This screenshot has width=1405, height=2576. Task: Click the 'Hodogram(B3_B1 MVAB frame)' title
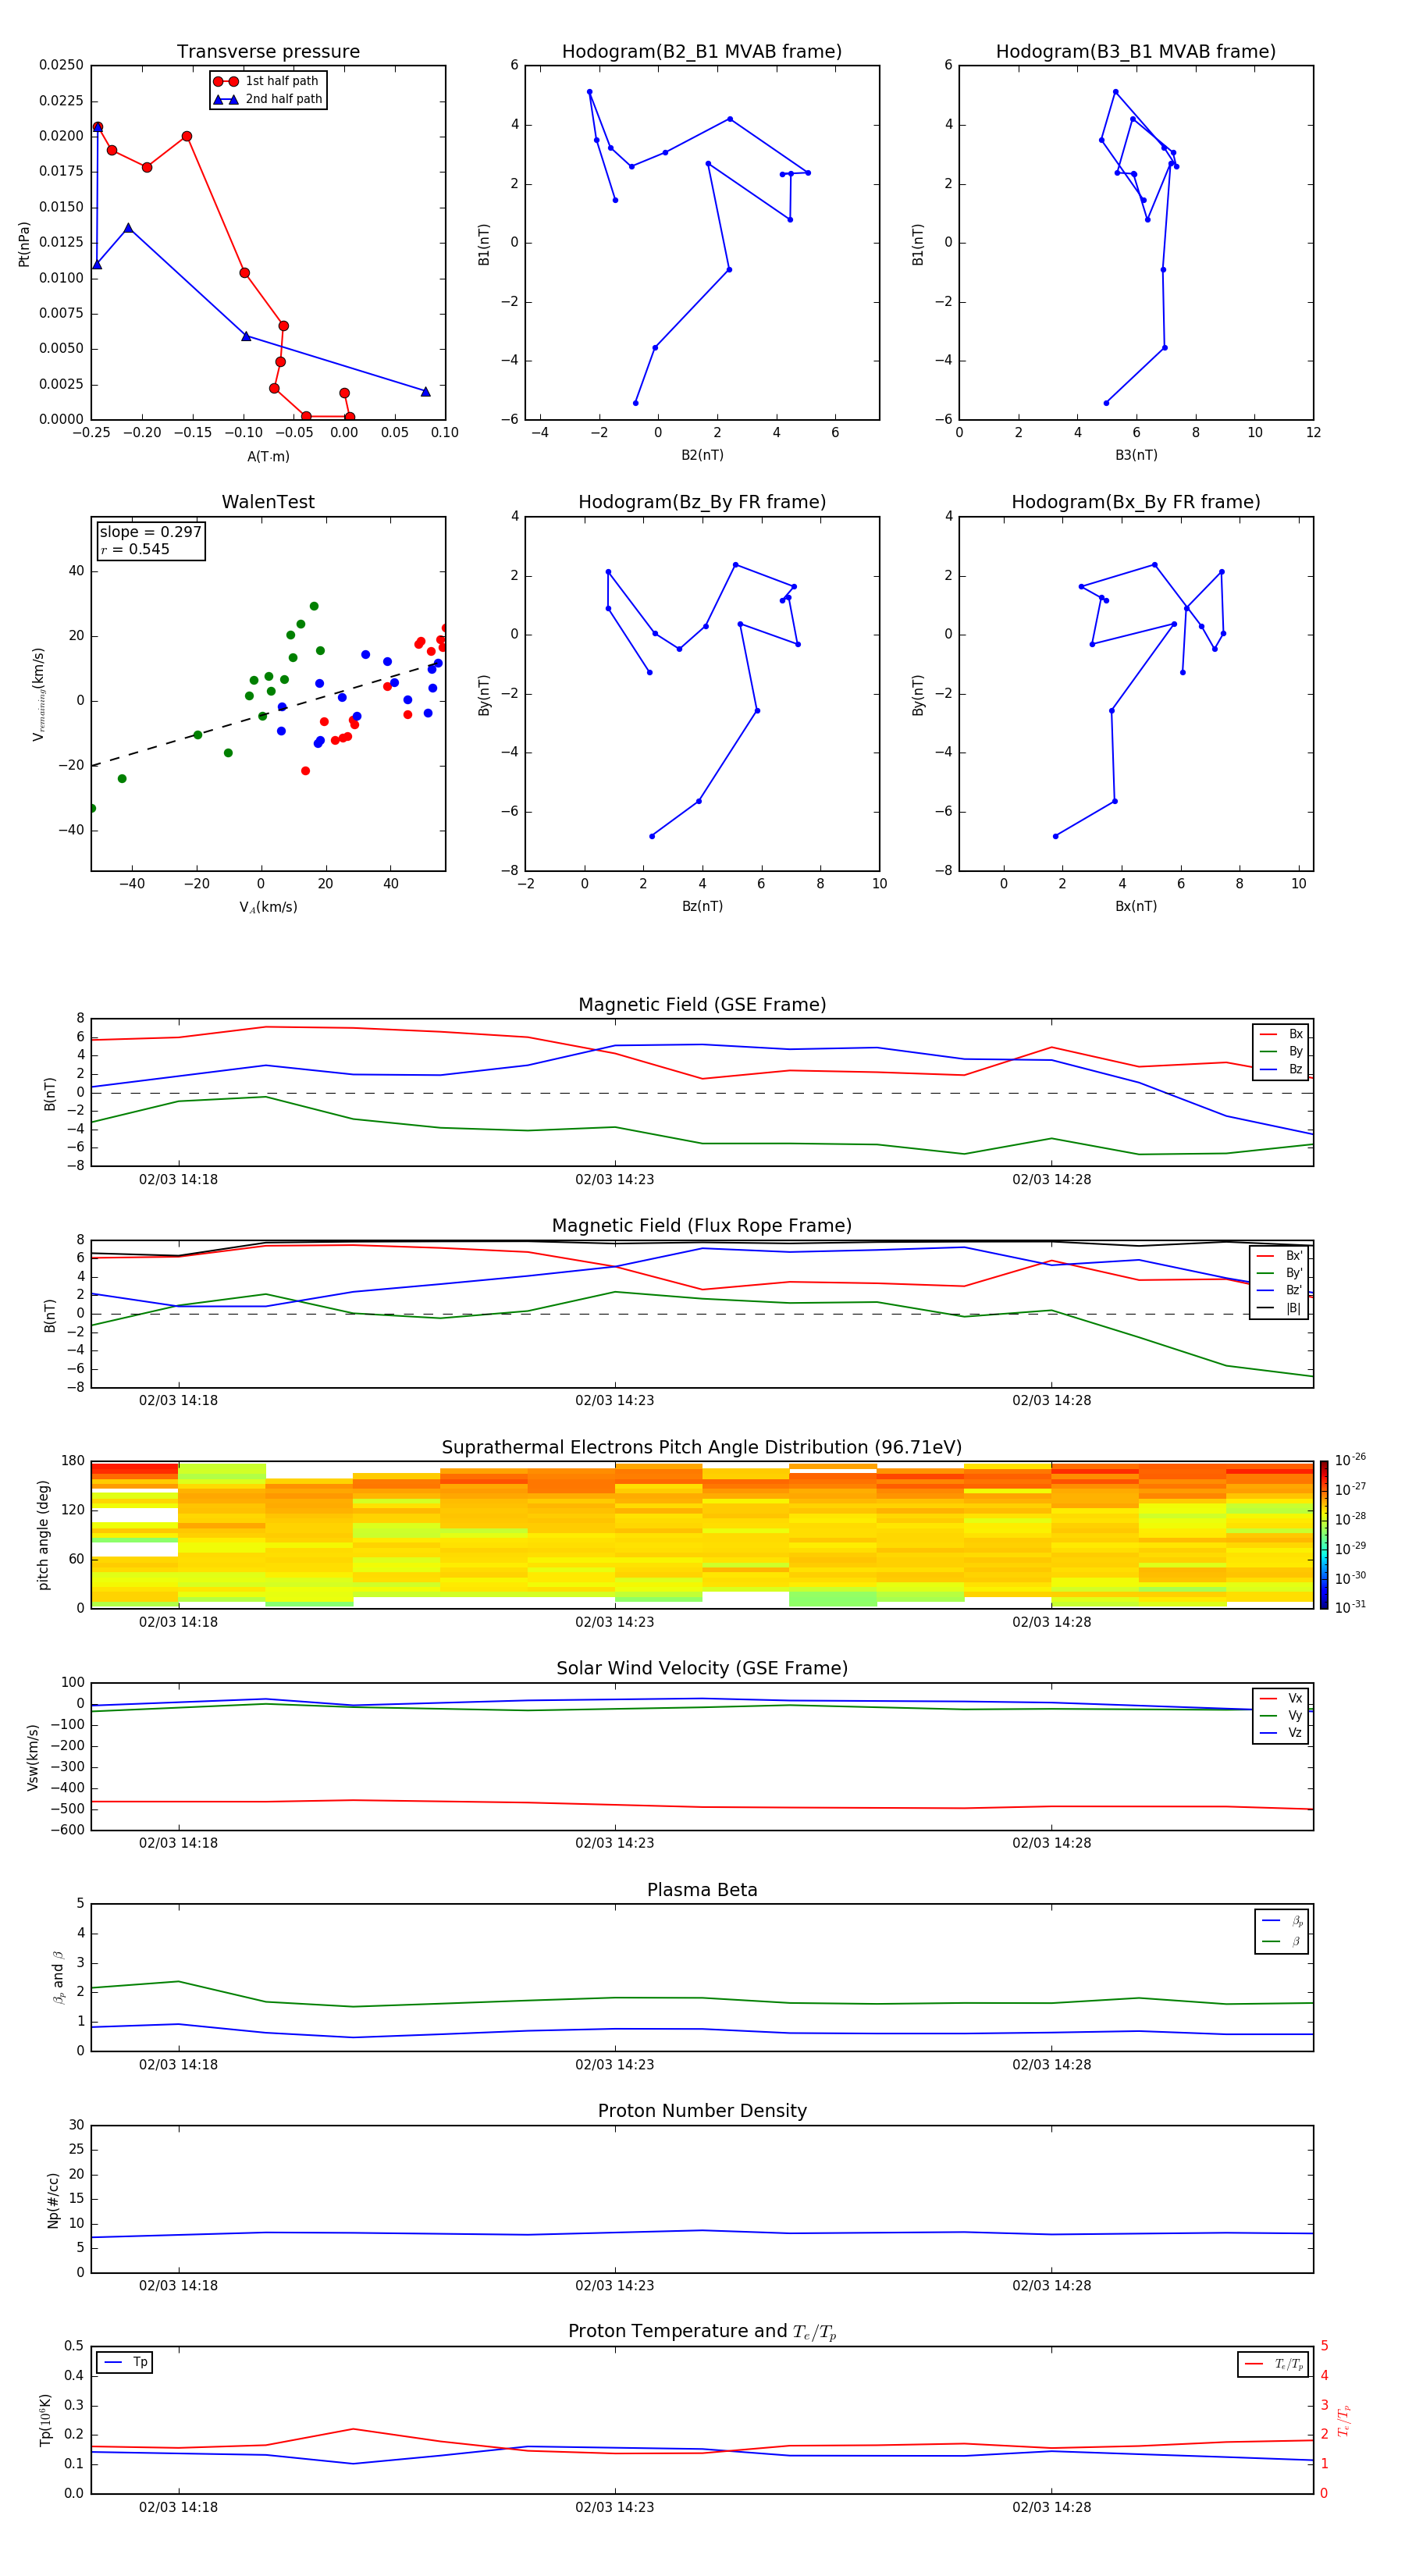1136,52
